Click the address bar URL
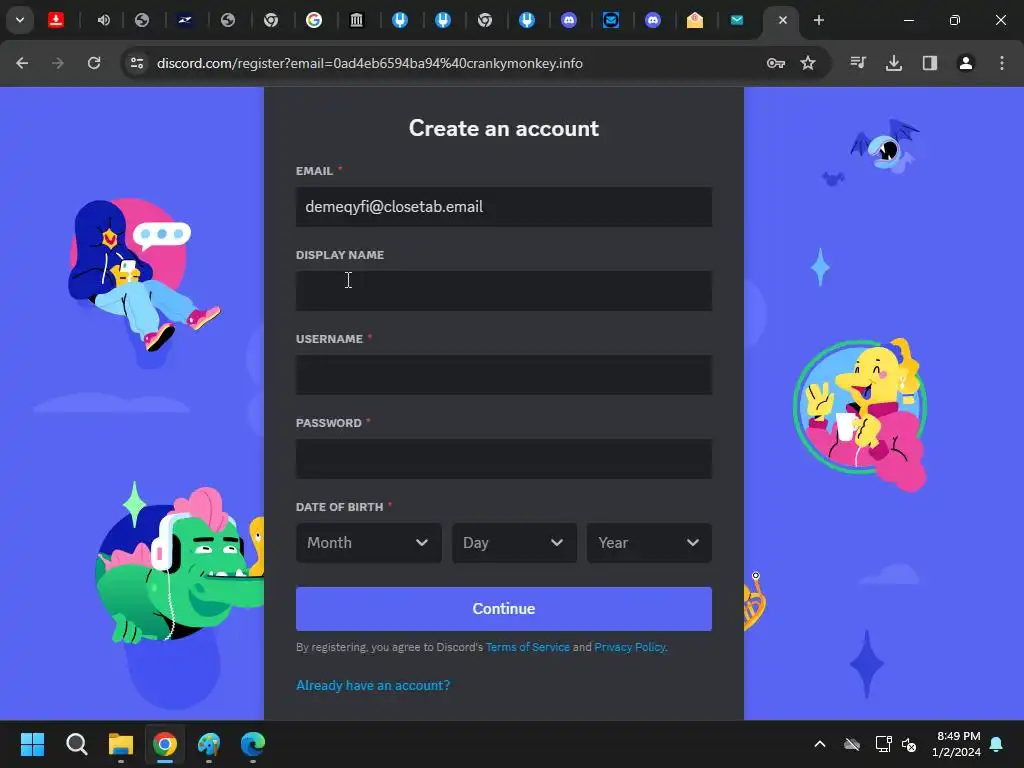 tap(370, 63)
